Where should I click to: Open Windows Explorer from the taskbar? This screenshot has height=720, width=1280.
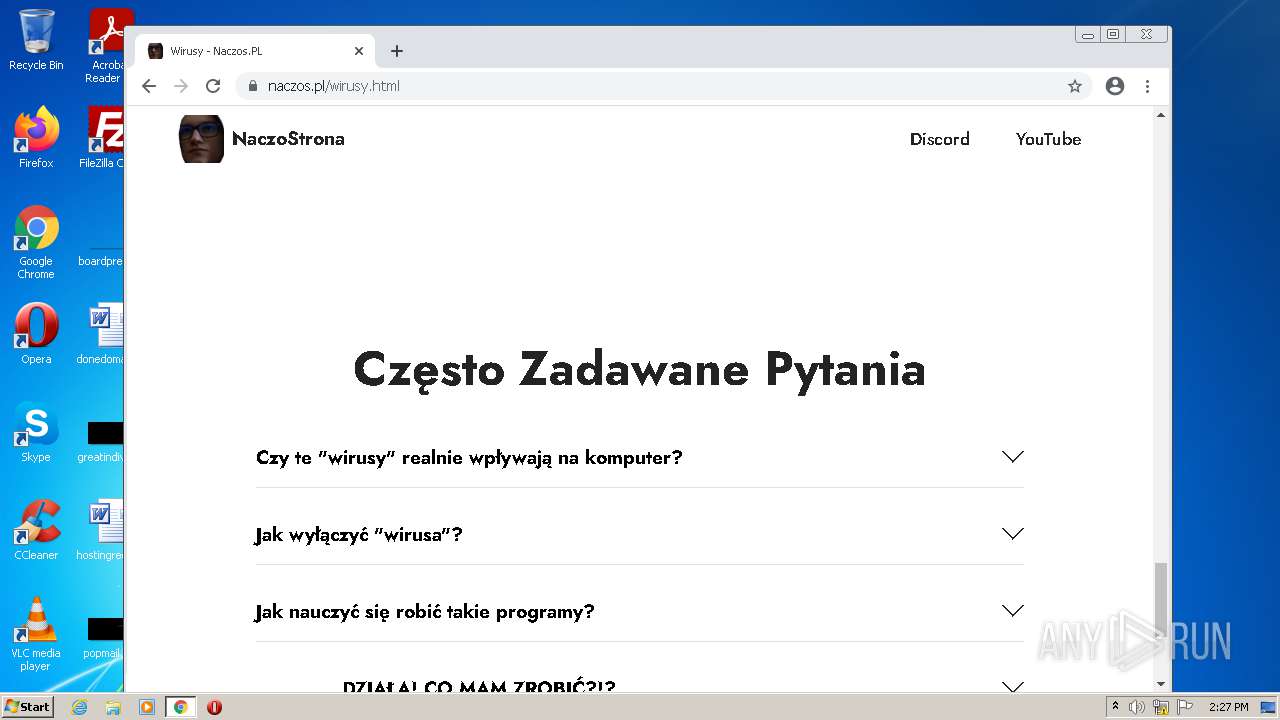[113, 707]
